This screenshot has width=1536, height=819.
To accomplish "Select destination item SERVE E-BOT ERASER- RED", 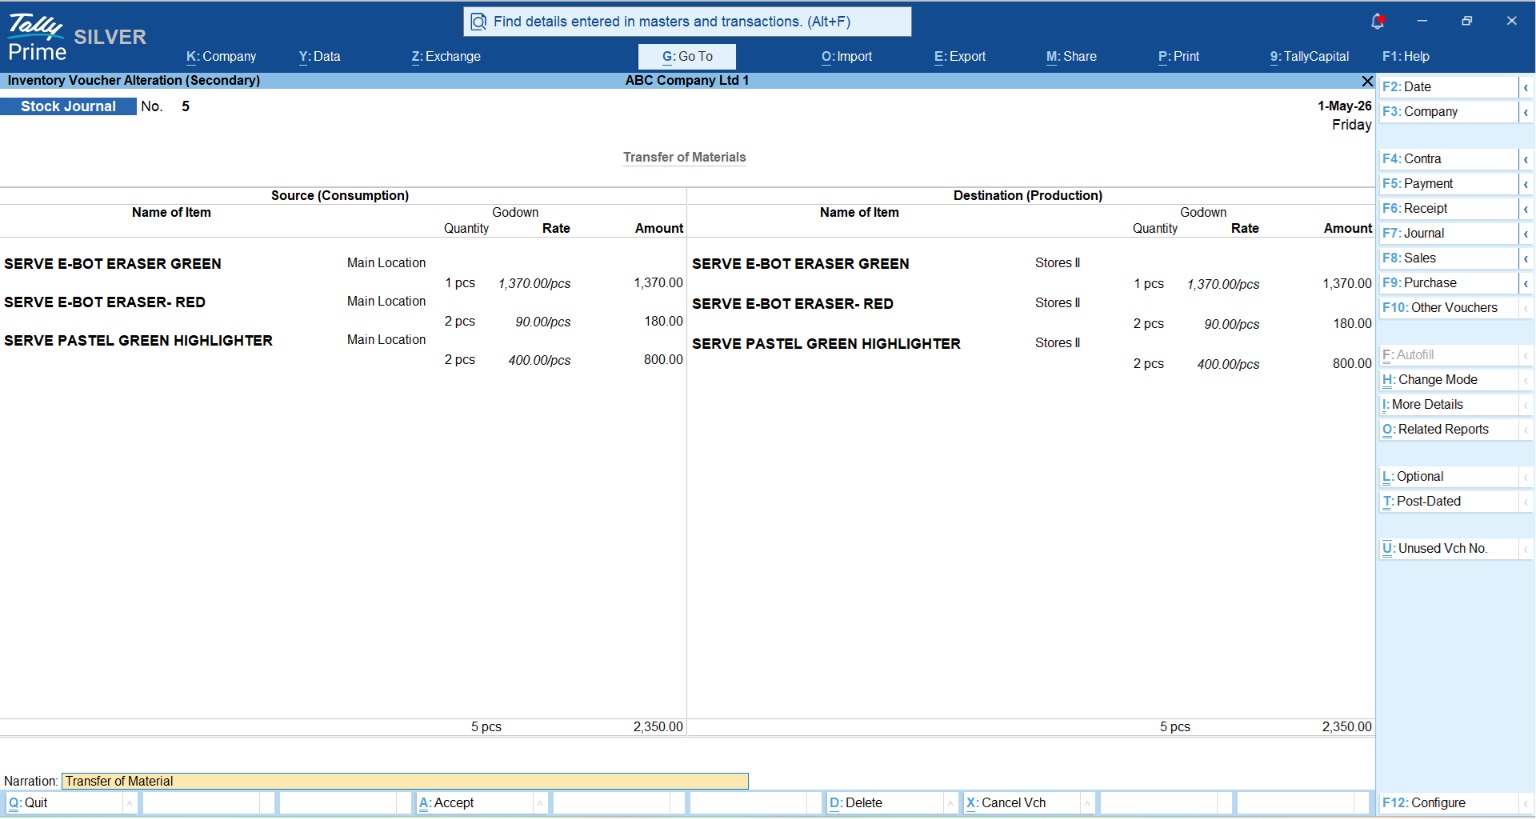I will [793, 304].
